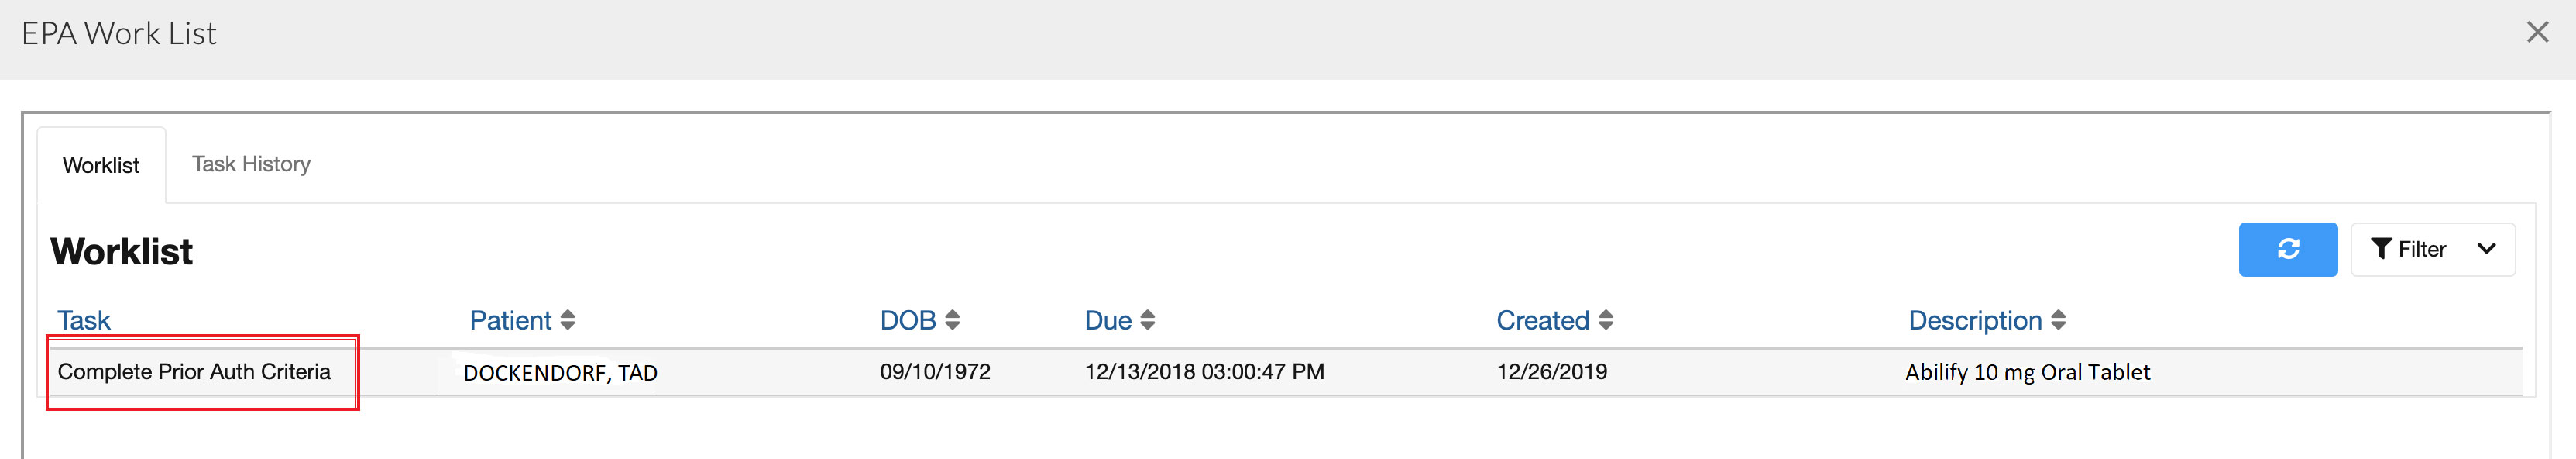This screenshot has height=459, width=2576.
Task: Click the funnel filter icon
Action: coord(2381,249)
